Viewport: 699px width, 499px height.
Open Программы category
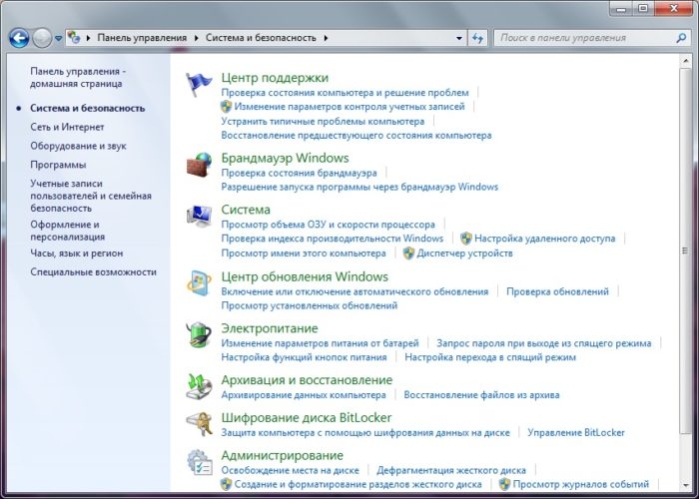tap(58, 165)
